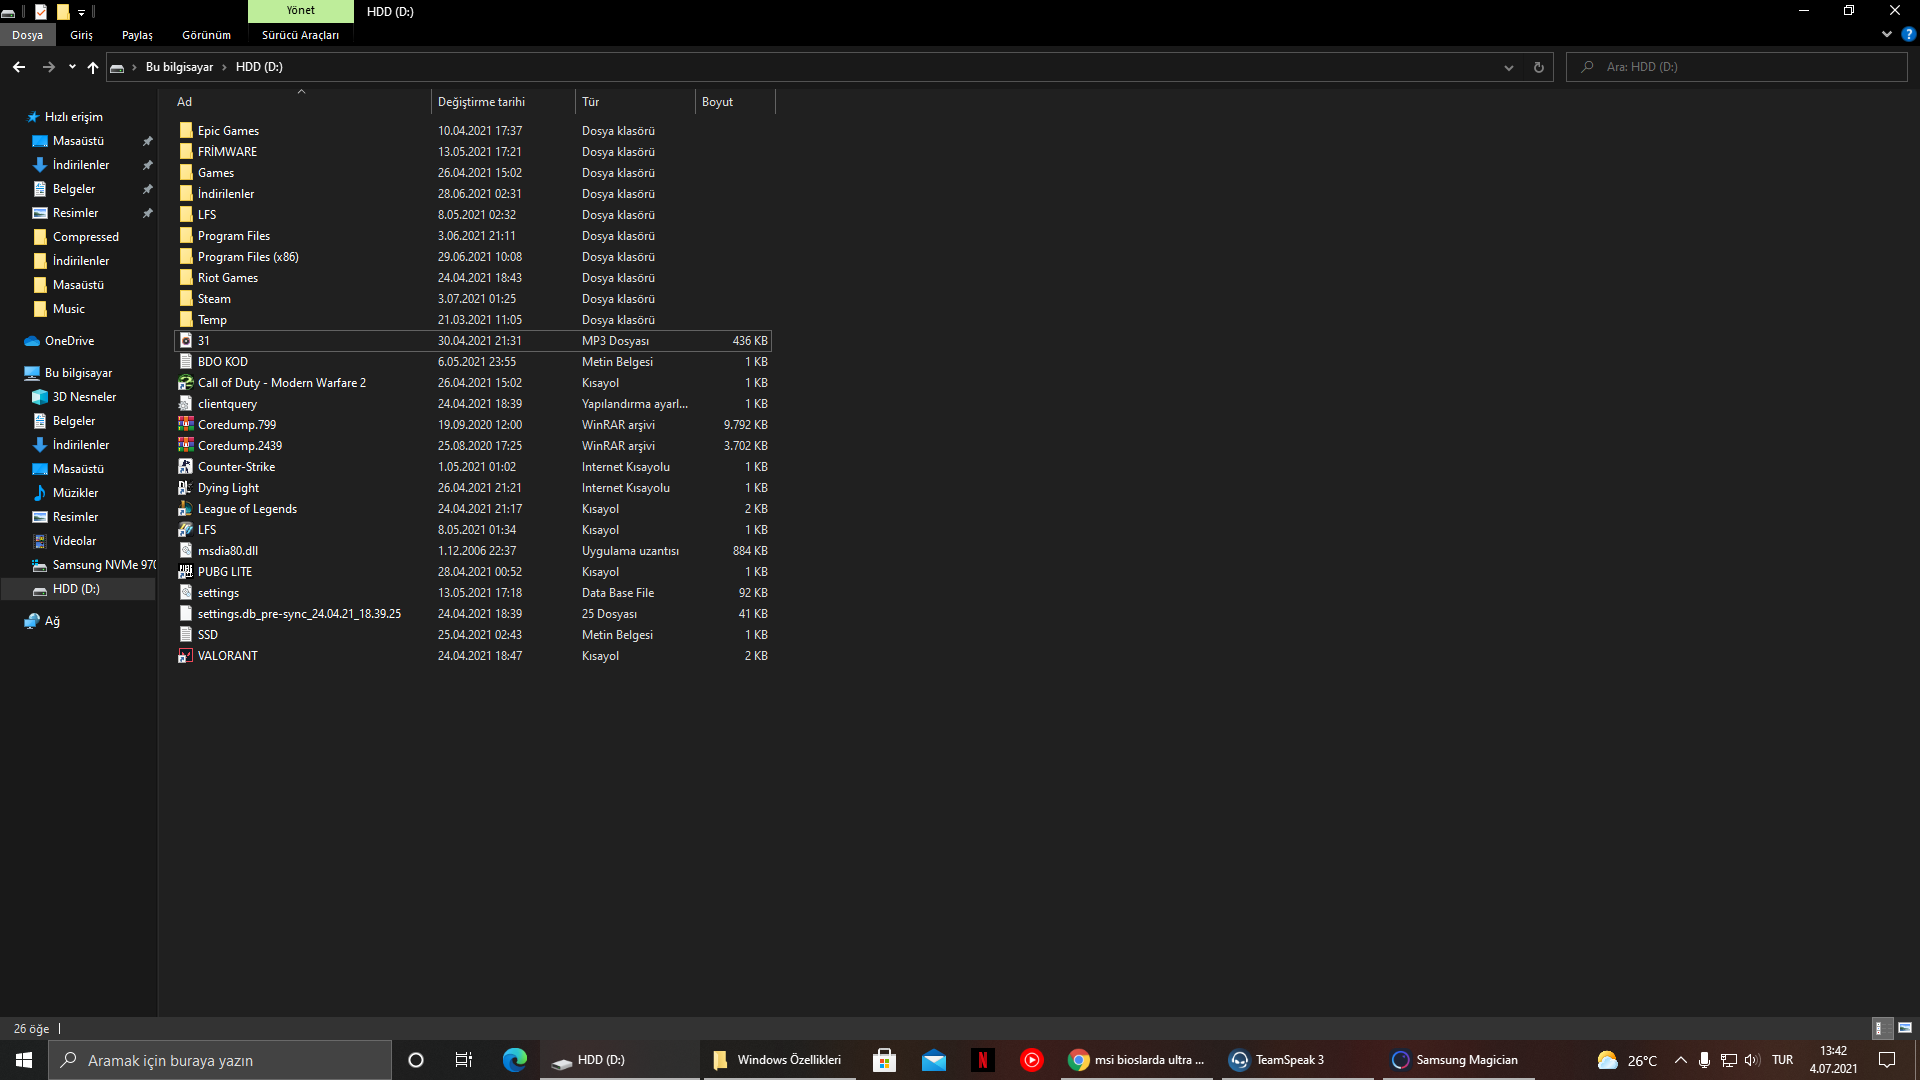The image size is (1920, 1080).
Task: Open Videolar in the navigation pane
Action: 74,541
